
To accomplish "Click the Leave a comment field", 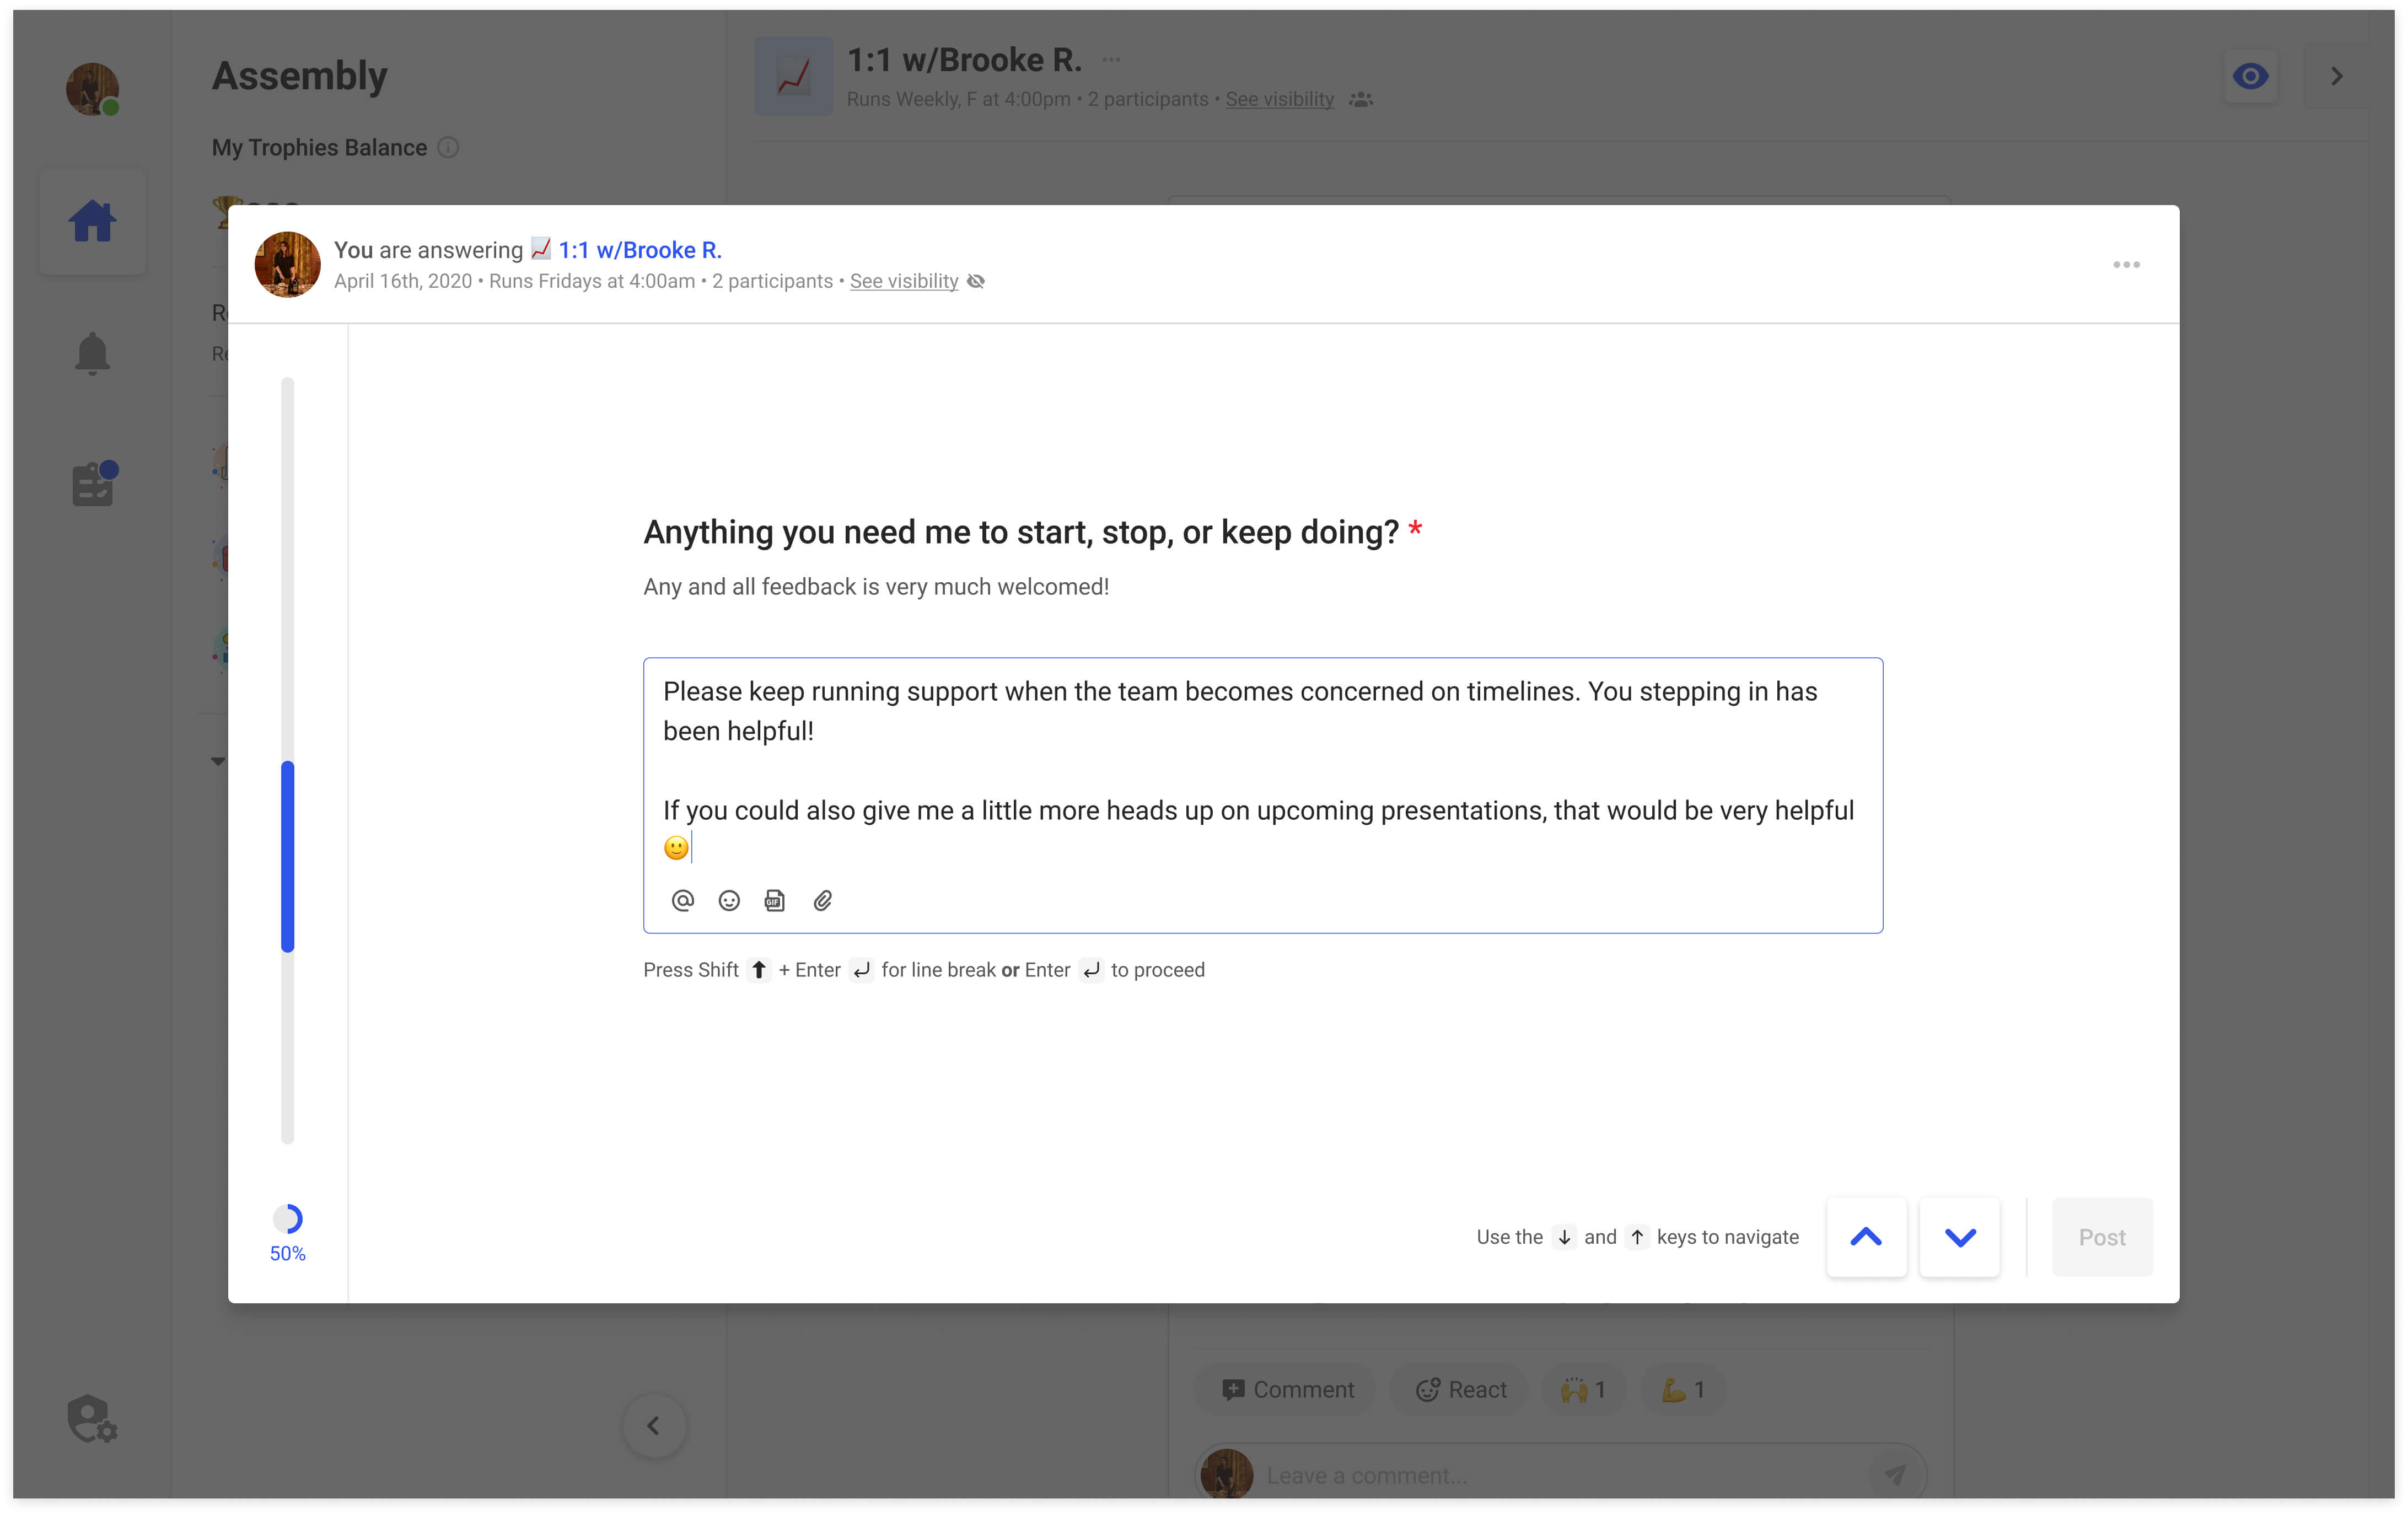I will [1560, 1475].
